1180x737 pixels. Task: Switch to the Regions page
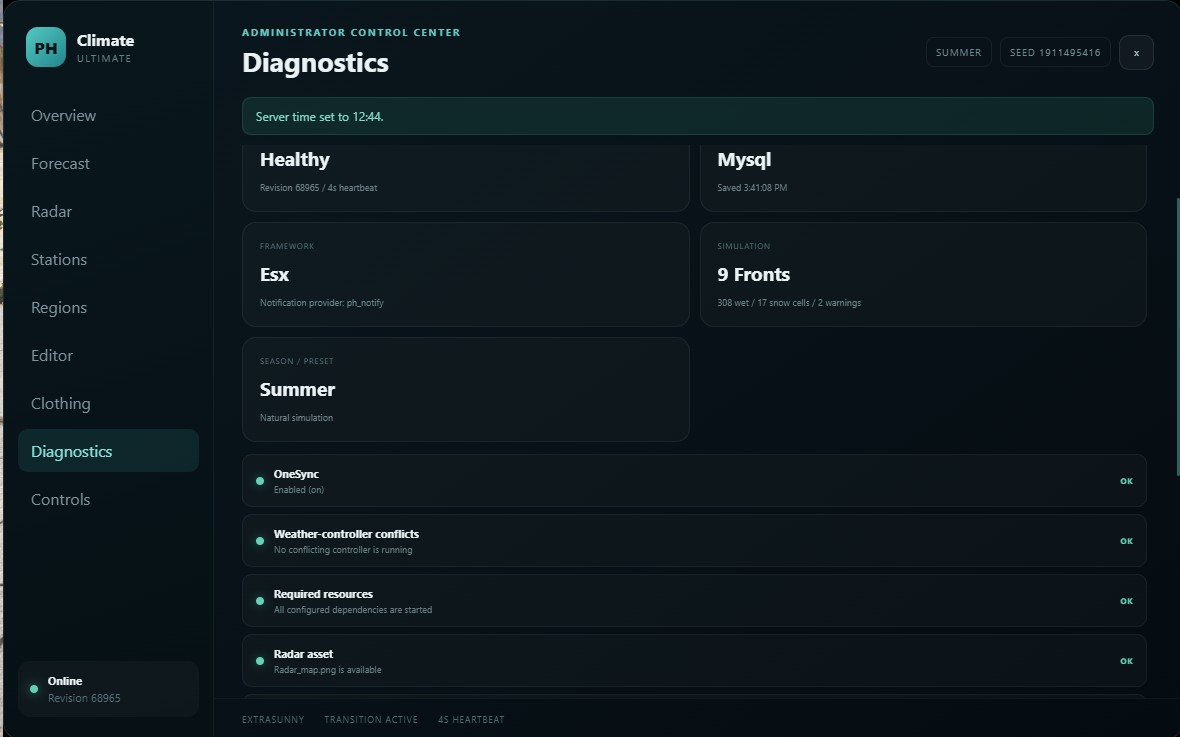click(x=108, y=307)
